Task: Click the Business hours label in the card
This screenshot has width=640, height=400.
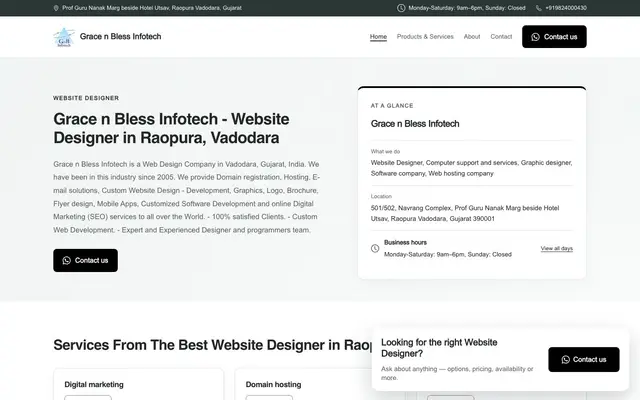Action: pyautogui.click(x=405, y=242)
